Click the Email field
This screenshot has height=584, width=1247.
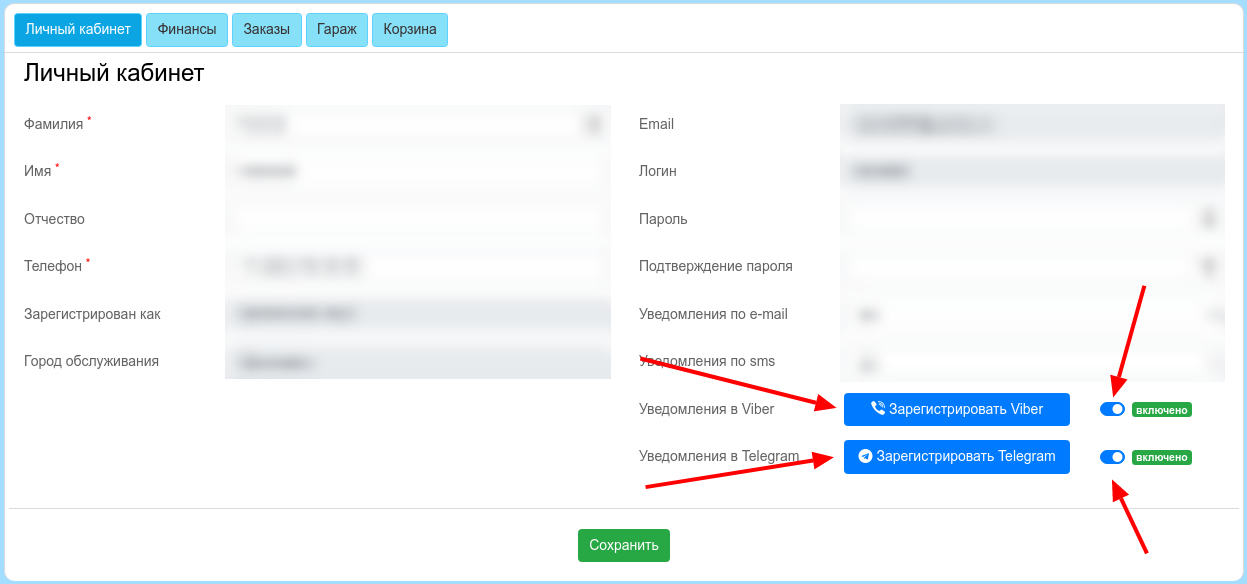pyautogui.click(x=1032, y=124)
